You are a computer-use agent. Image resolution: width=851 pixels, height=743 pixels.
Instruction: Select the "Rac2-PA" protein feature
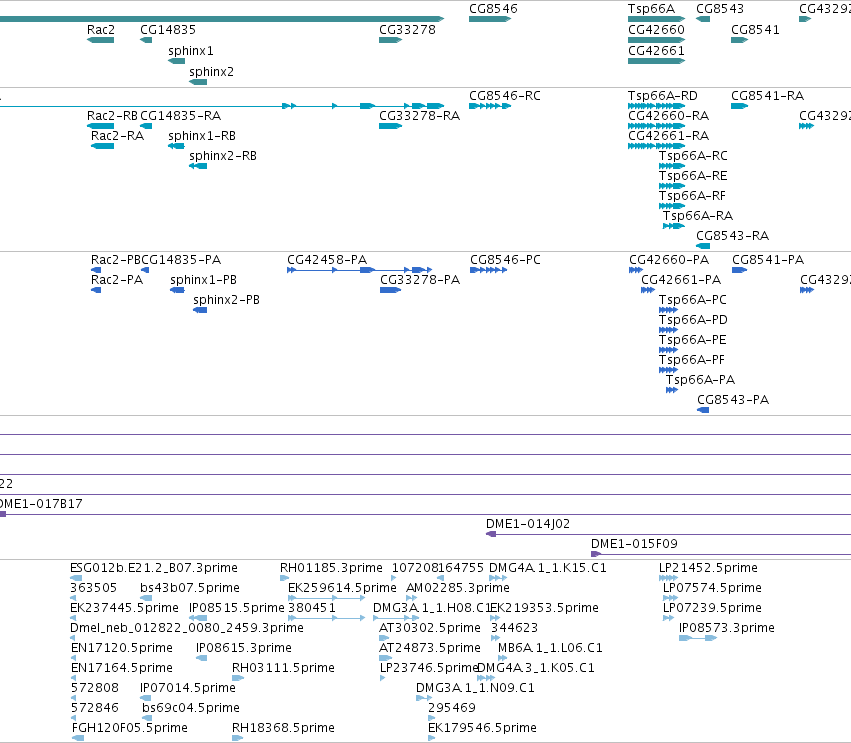pos(117,281)
